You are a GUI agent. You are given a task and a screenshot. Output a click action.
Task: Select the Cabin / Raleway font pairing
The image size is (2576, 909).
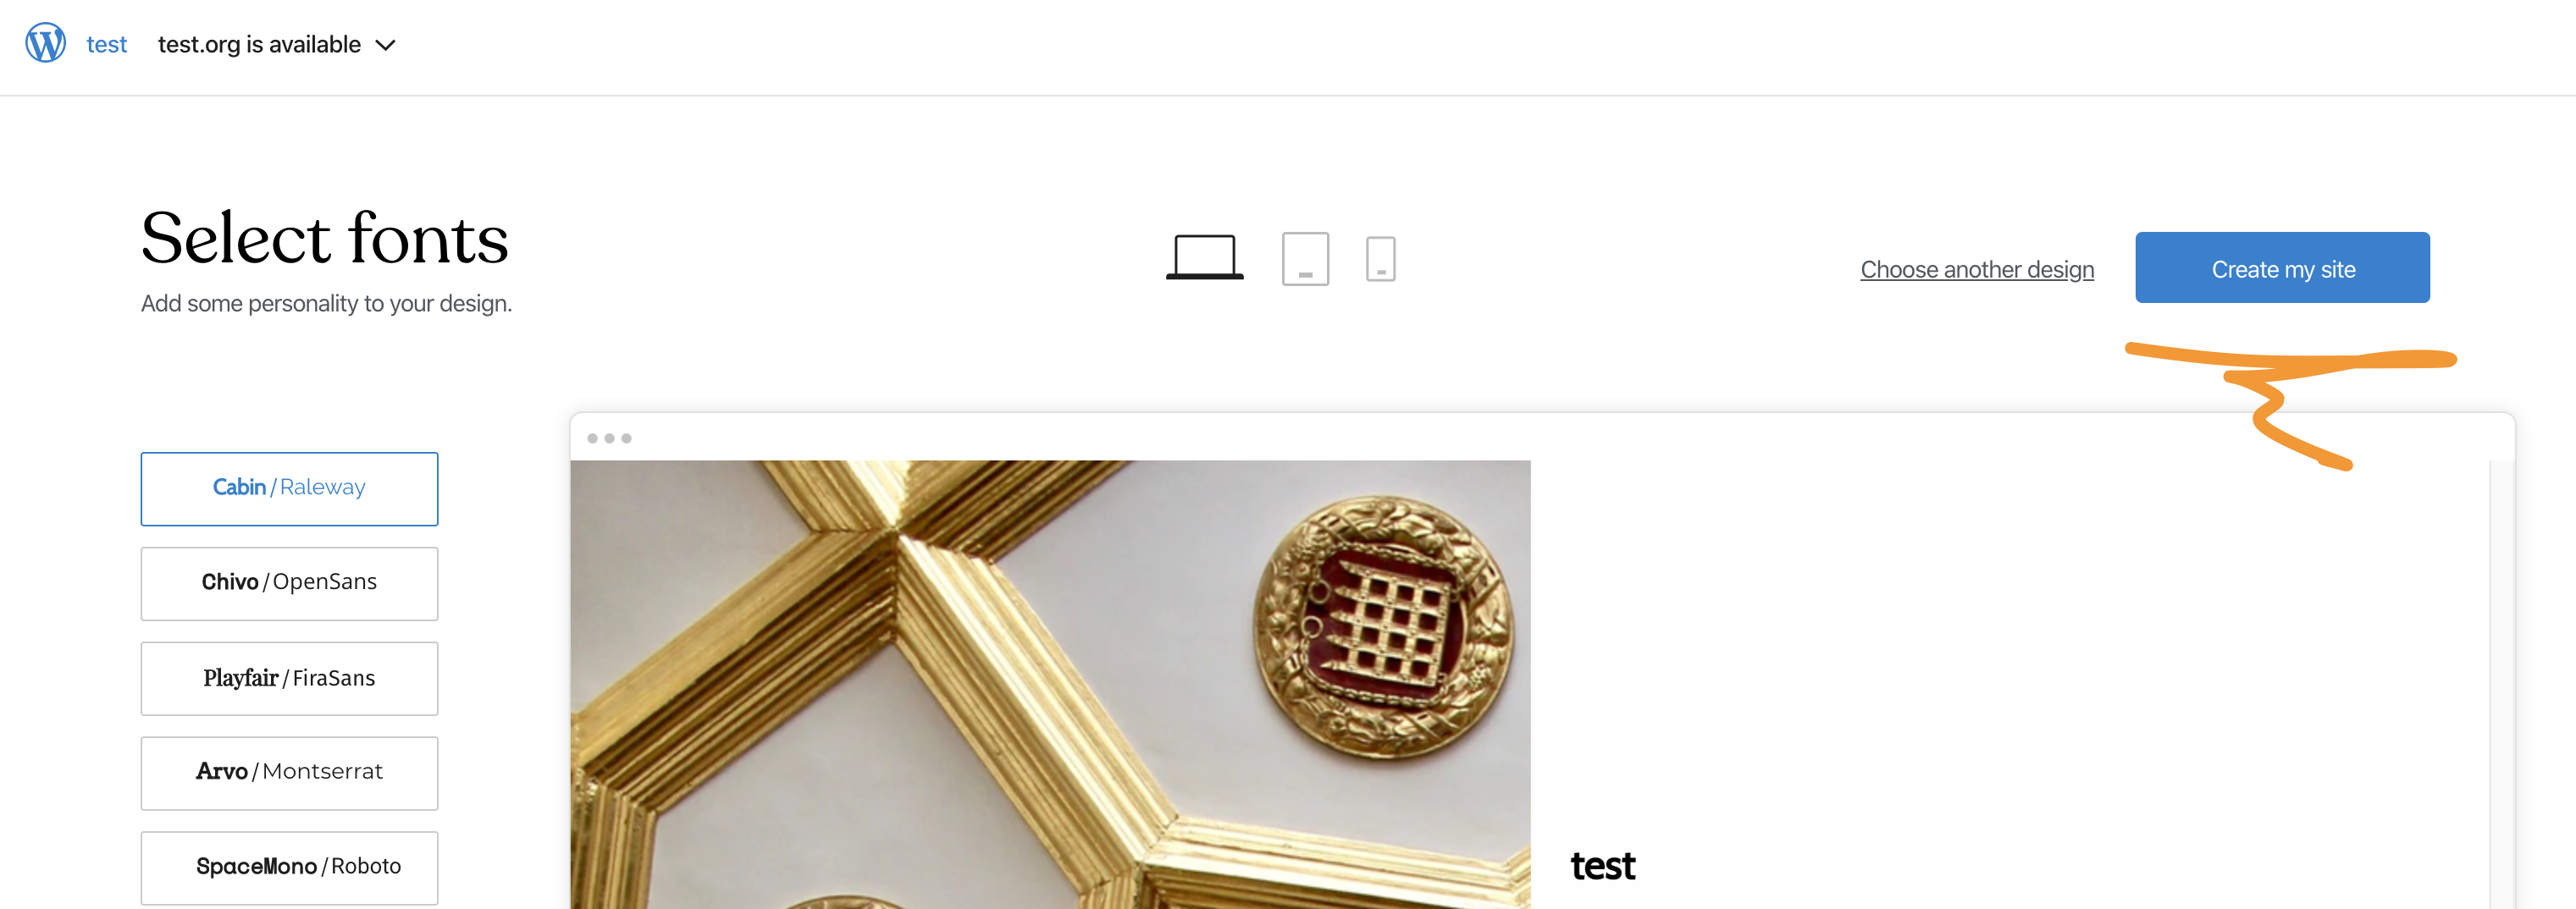pyautogui.click(x=289, y=488)
